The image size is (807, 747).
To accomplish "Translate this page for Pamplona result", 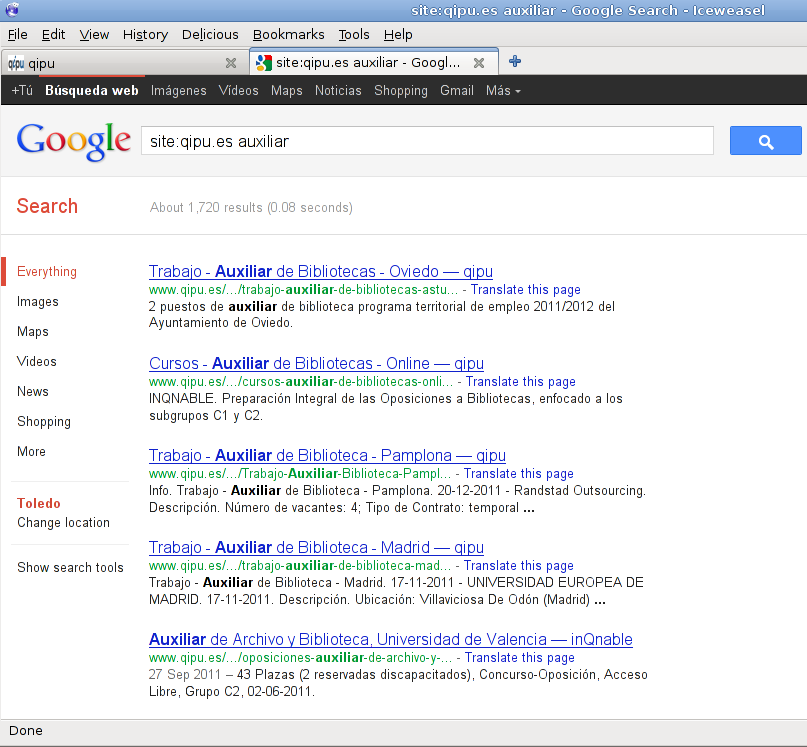I will [x=518, y=474].
